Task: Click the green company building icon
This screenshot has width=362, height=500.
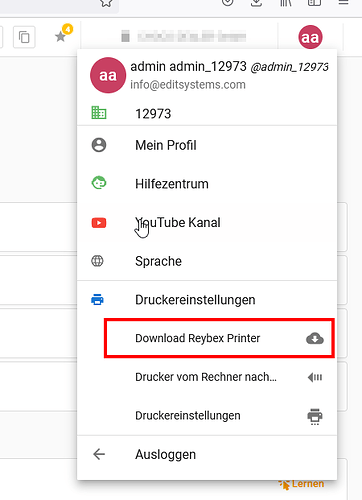Action: point(99,113)
